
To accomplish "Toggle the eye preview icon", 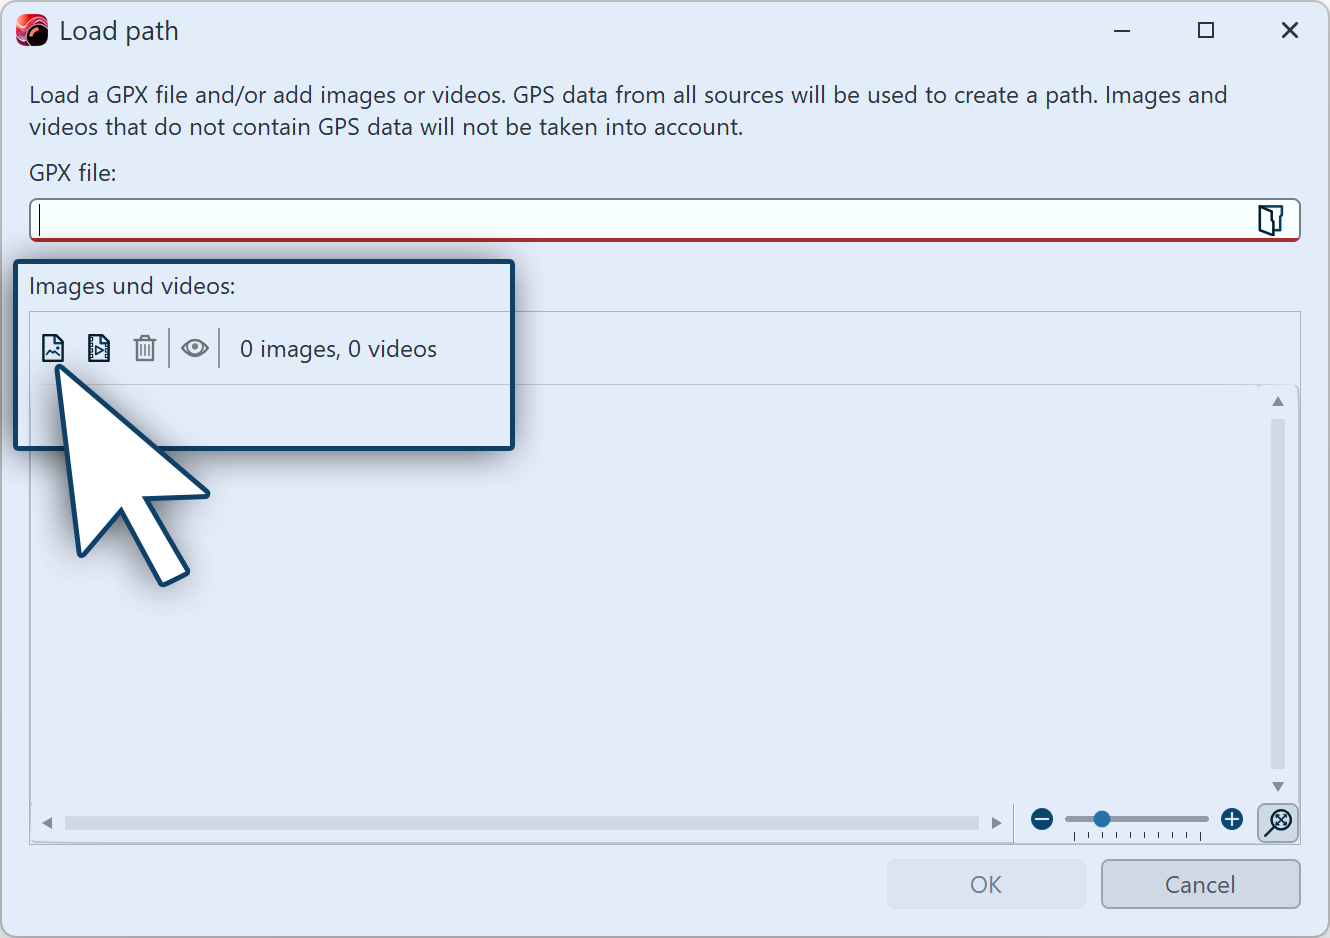I will coord(195,348).
